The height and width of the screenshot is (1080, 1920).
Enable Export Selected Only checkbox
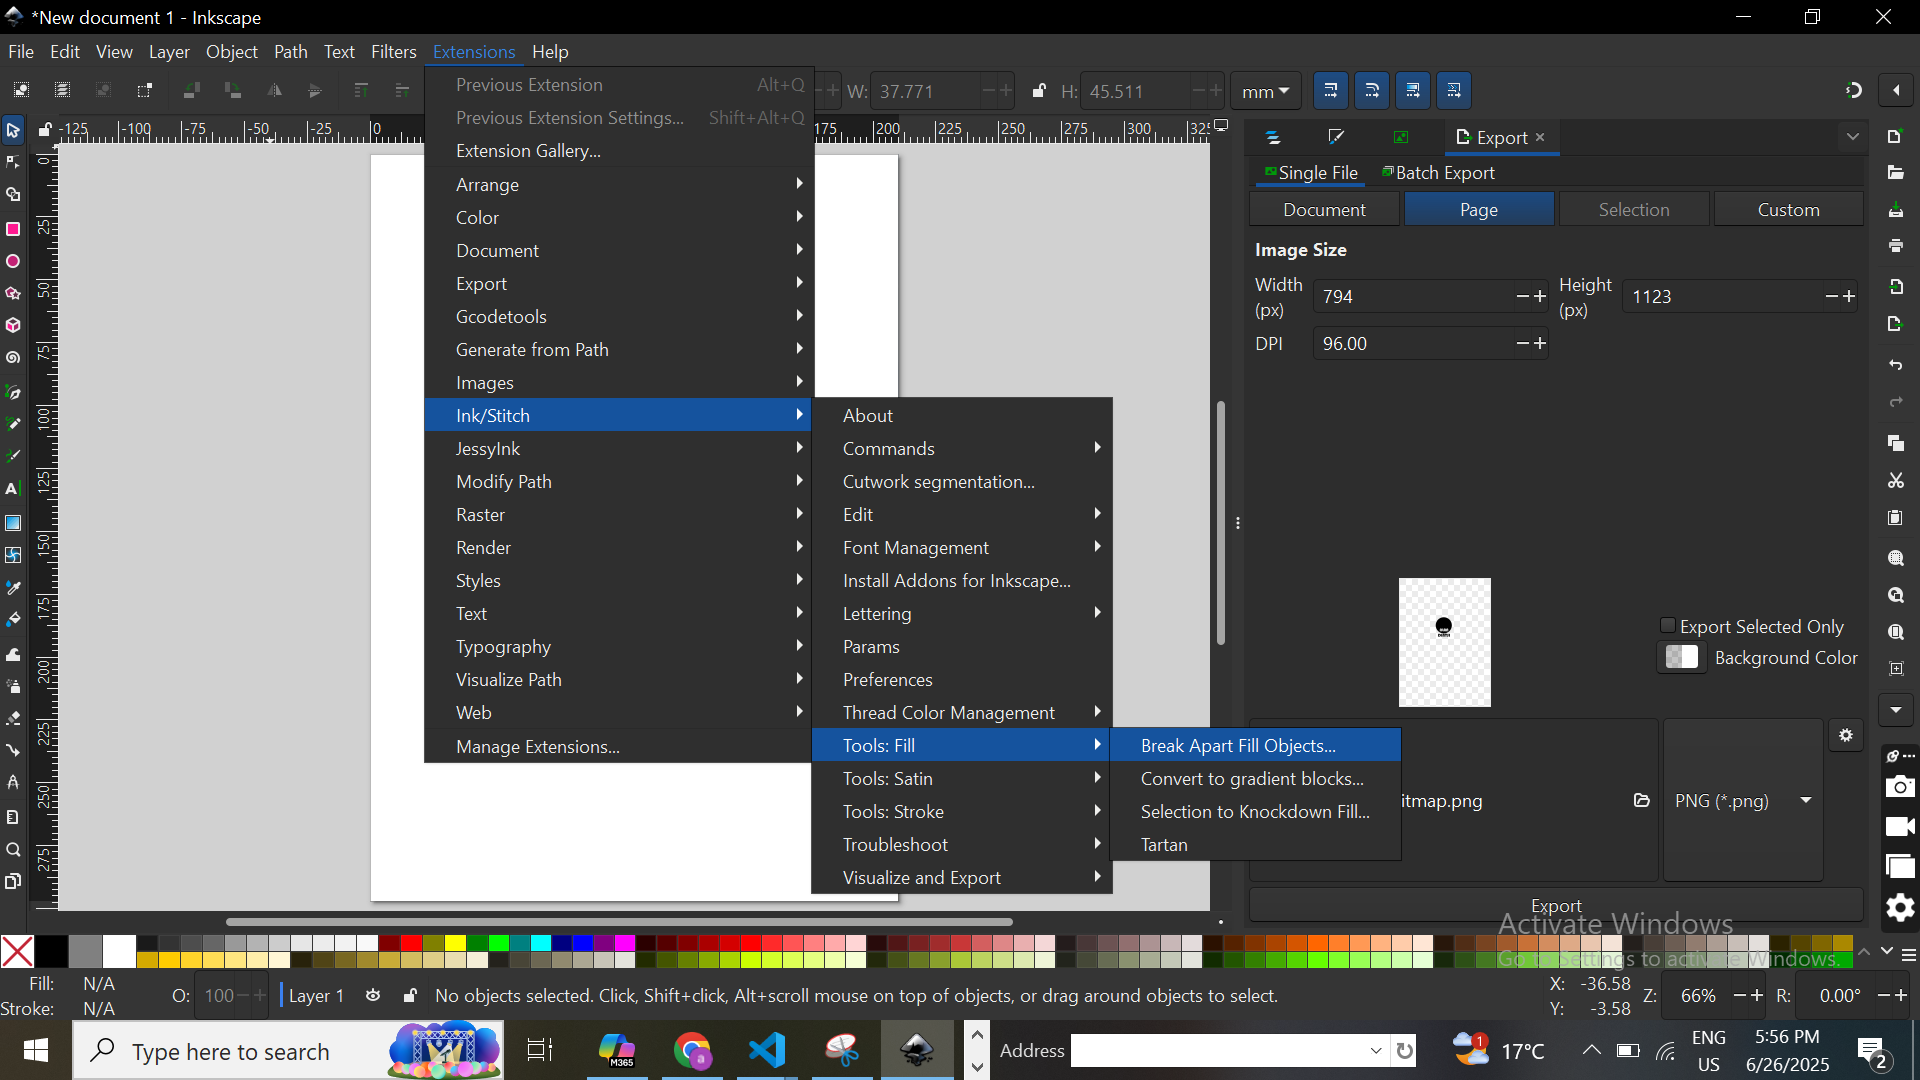tap(1668, 626)
